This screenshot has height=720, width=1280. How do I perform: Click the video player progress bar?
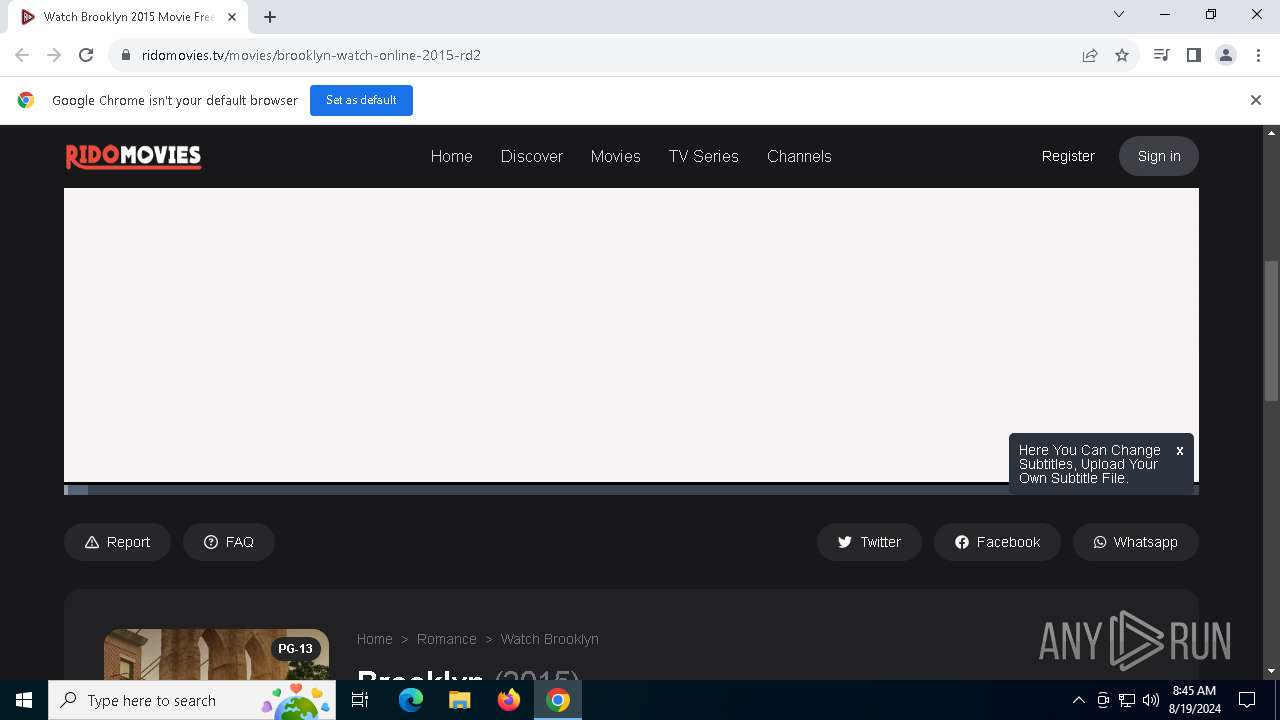click(x=631, y=490)
